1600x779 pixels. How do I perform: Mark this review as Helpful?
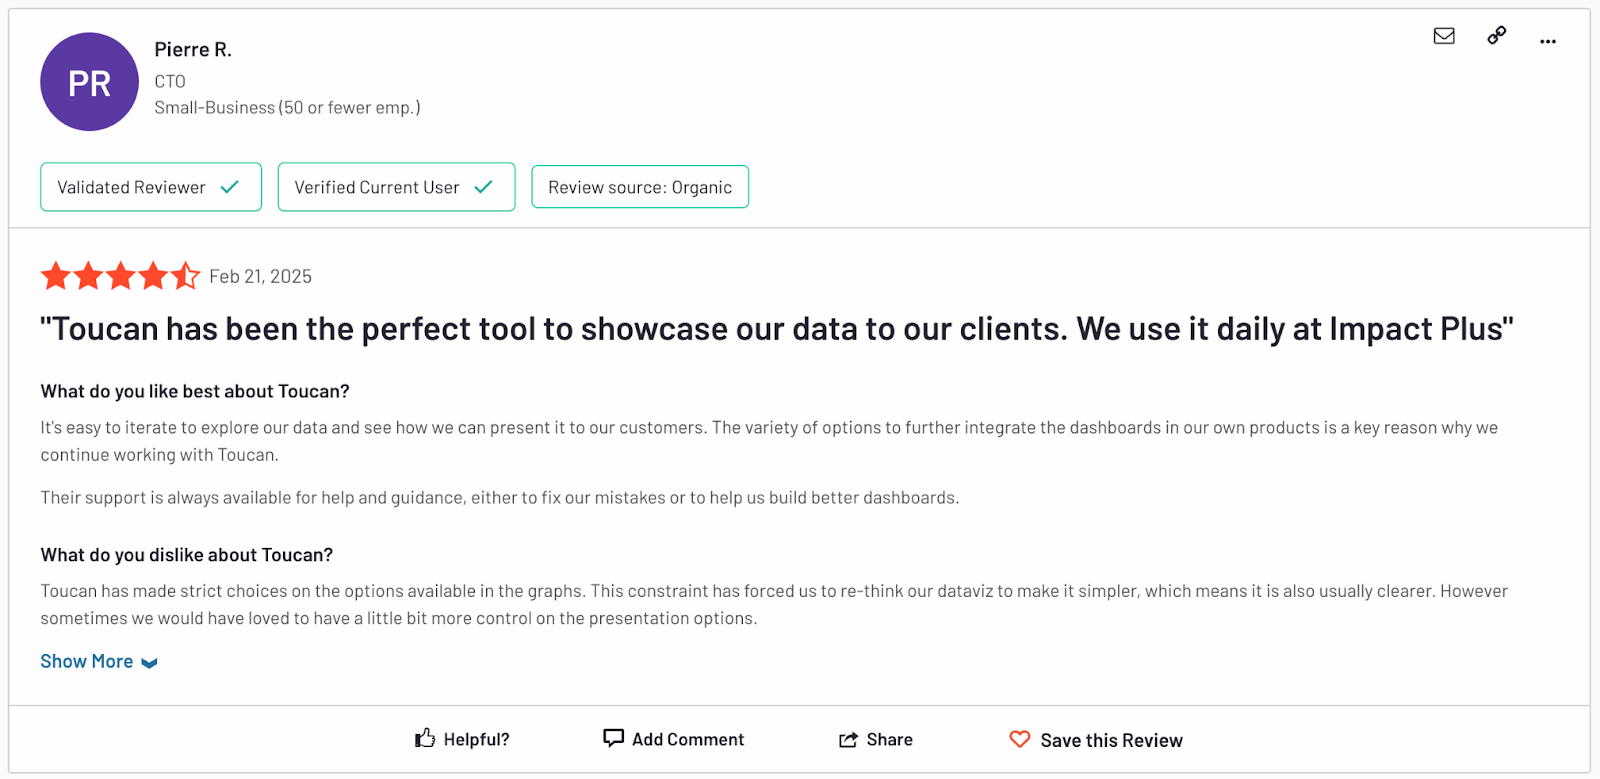[x=462, y=738]
